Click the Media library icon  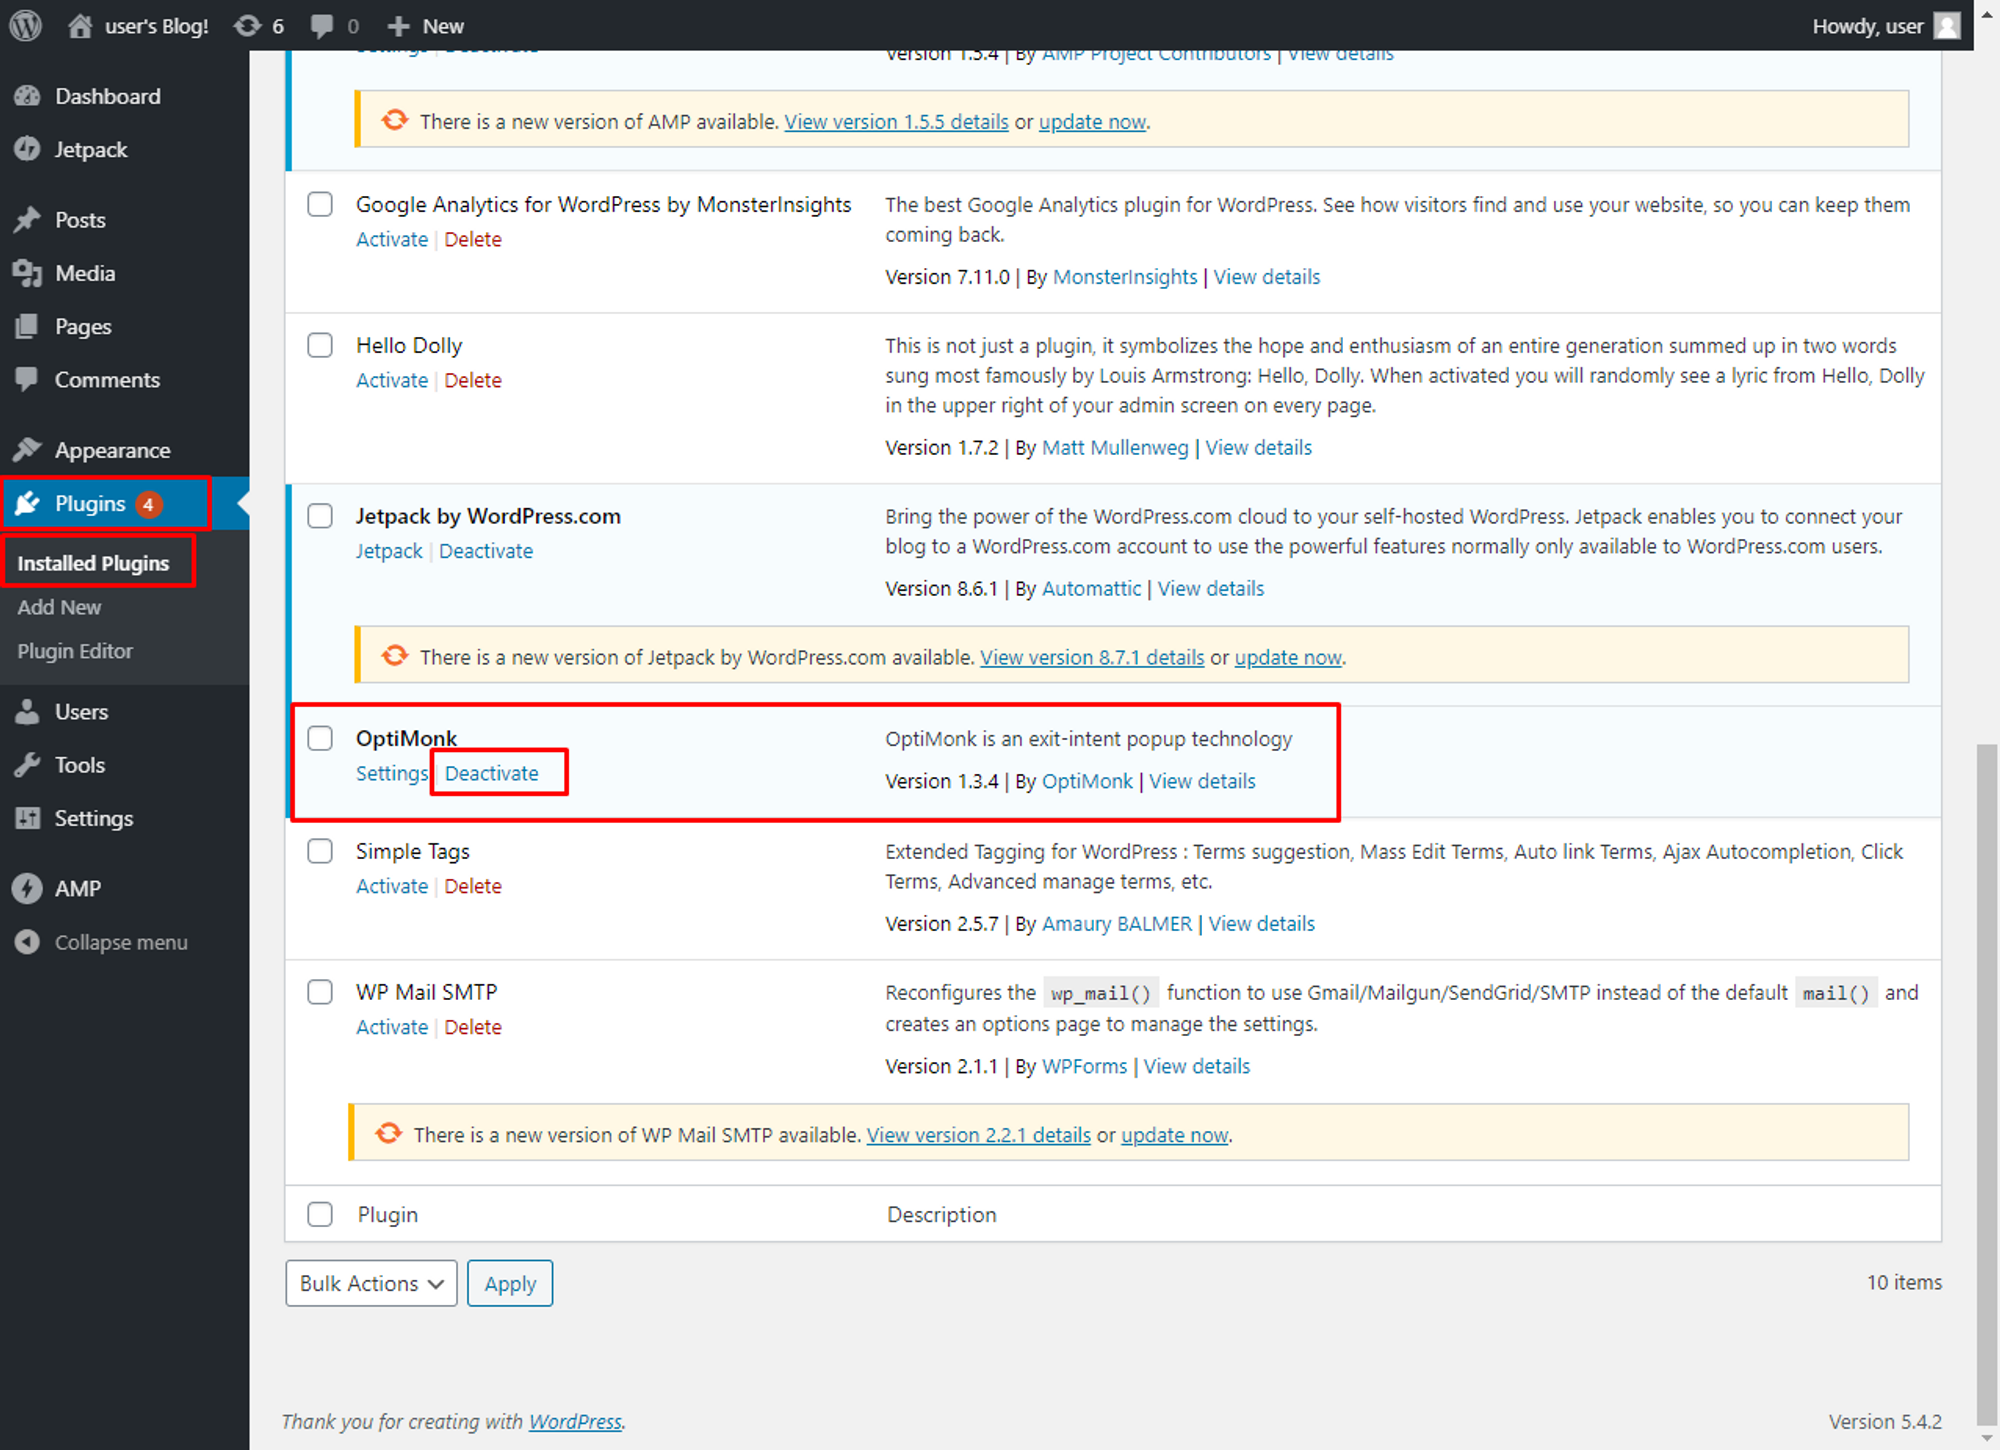tap(28, 273)
